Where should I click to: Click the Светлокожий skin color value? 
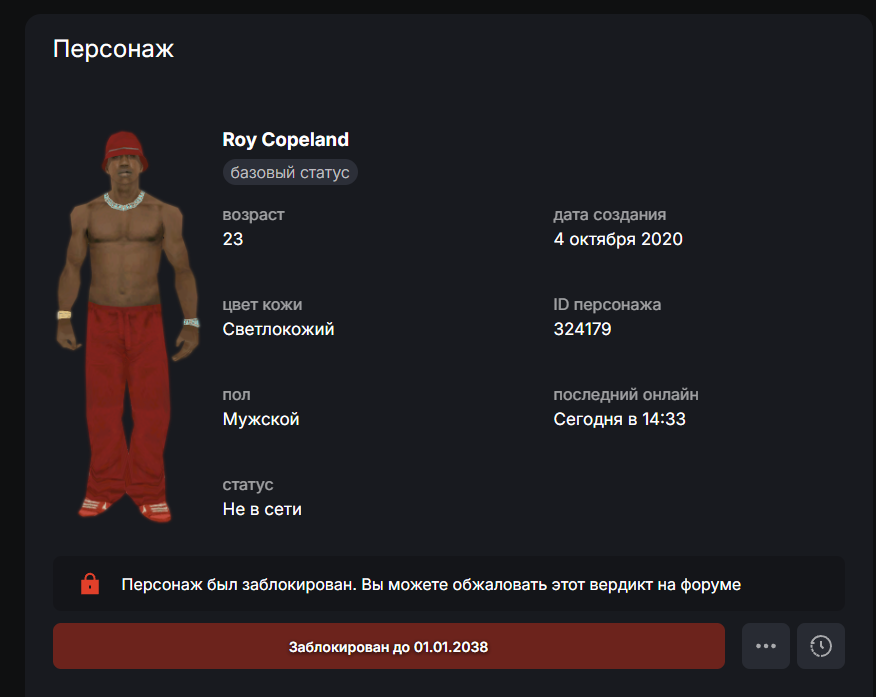(278, 329)
